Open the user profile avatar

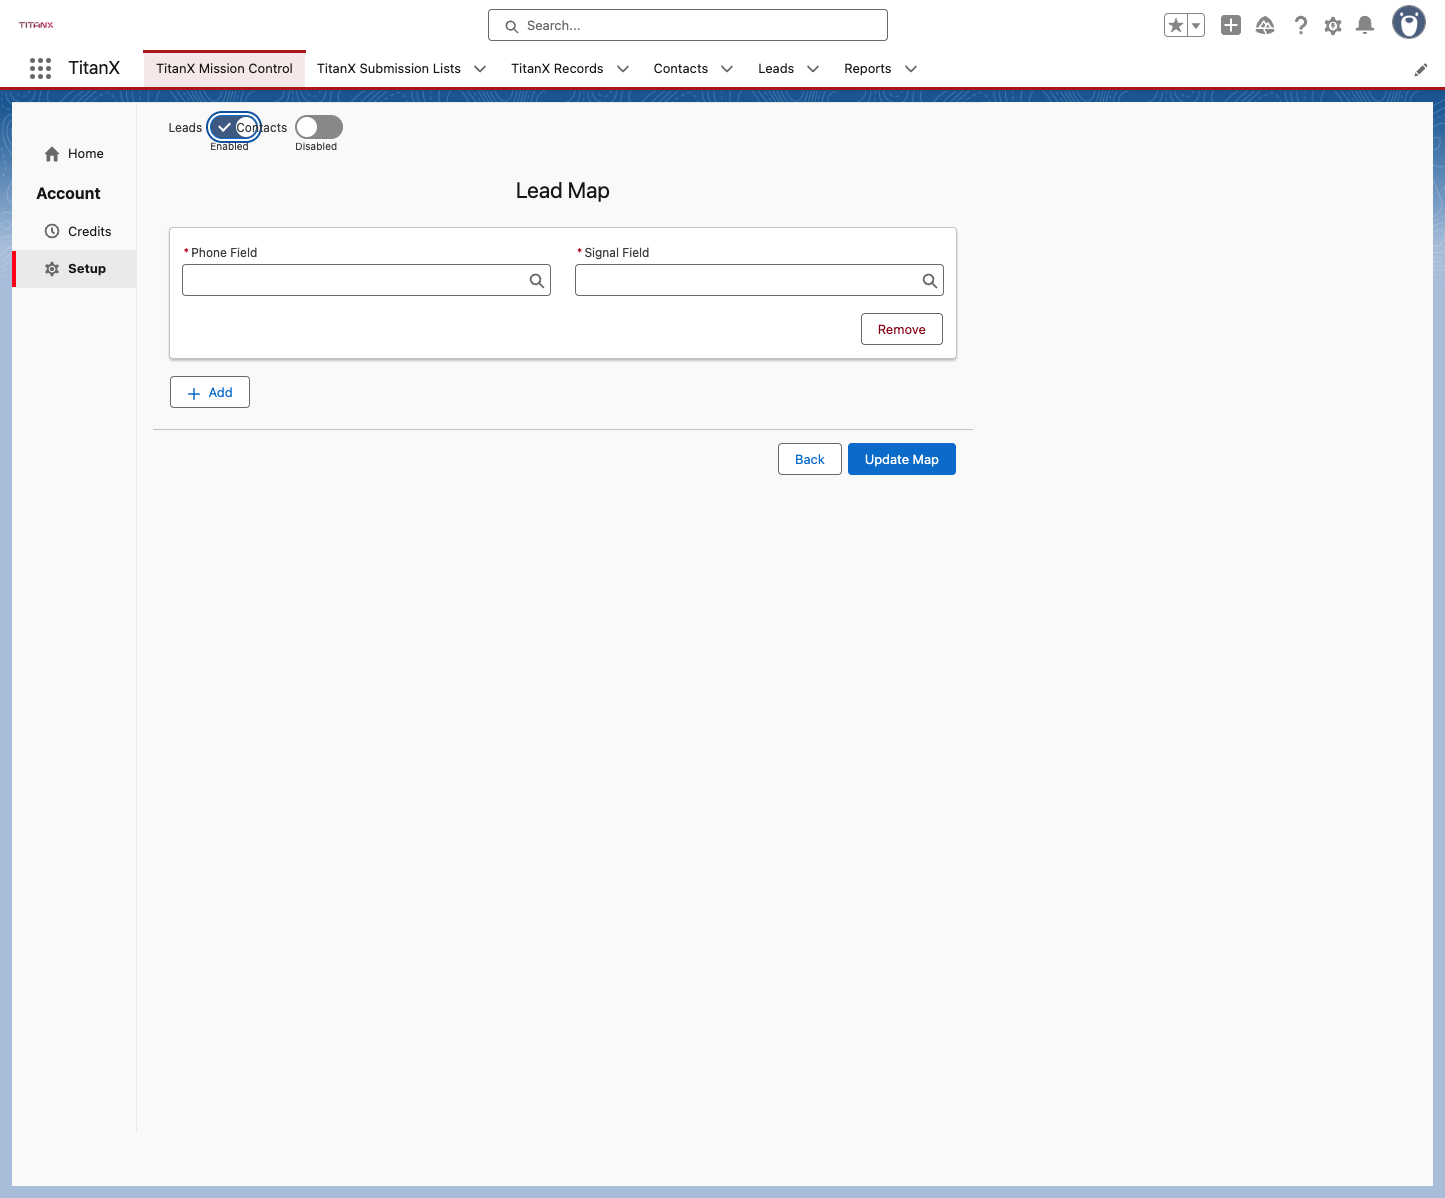[1409, 22]
